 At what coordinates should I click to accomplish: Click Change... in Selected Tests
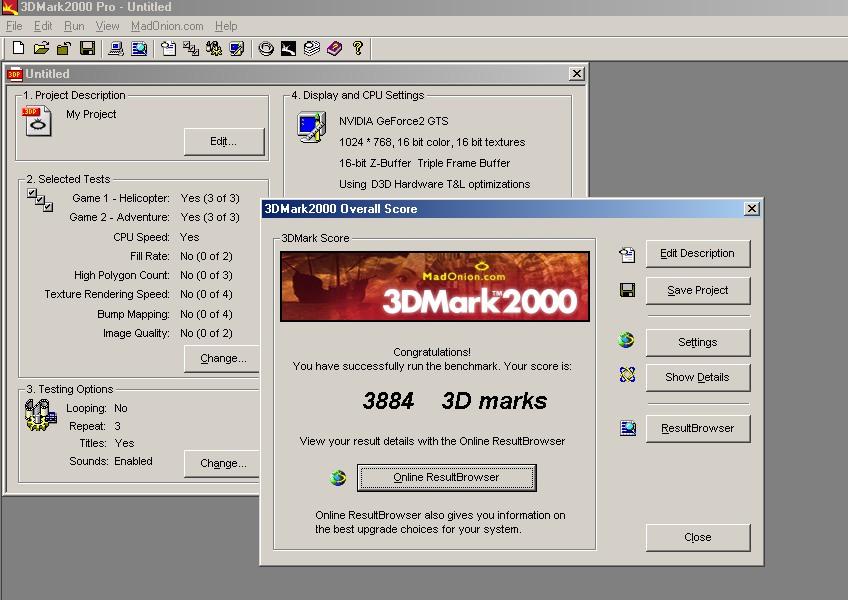point(222,359)
